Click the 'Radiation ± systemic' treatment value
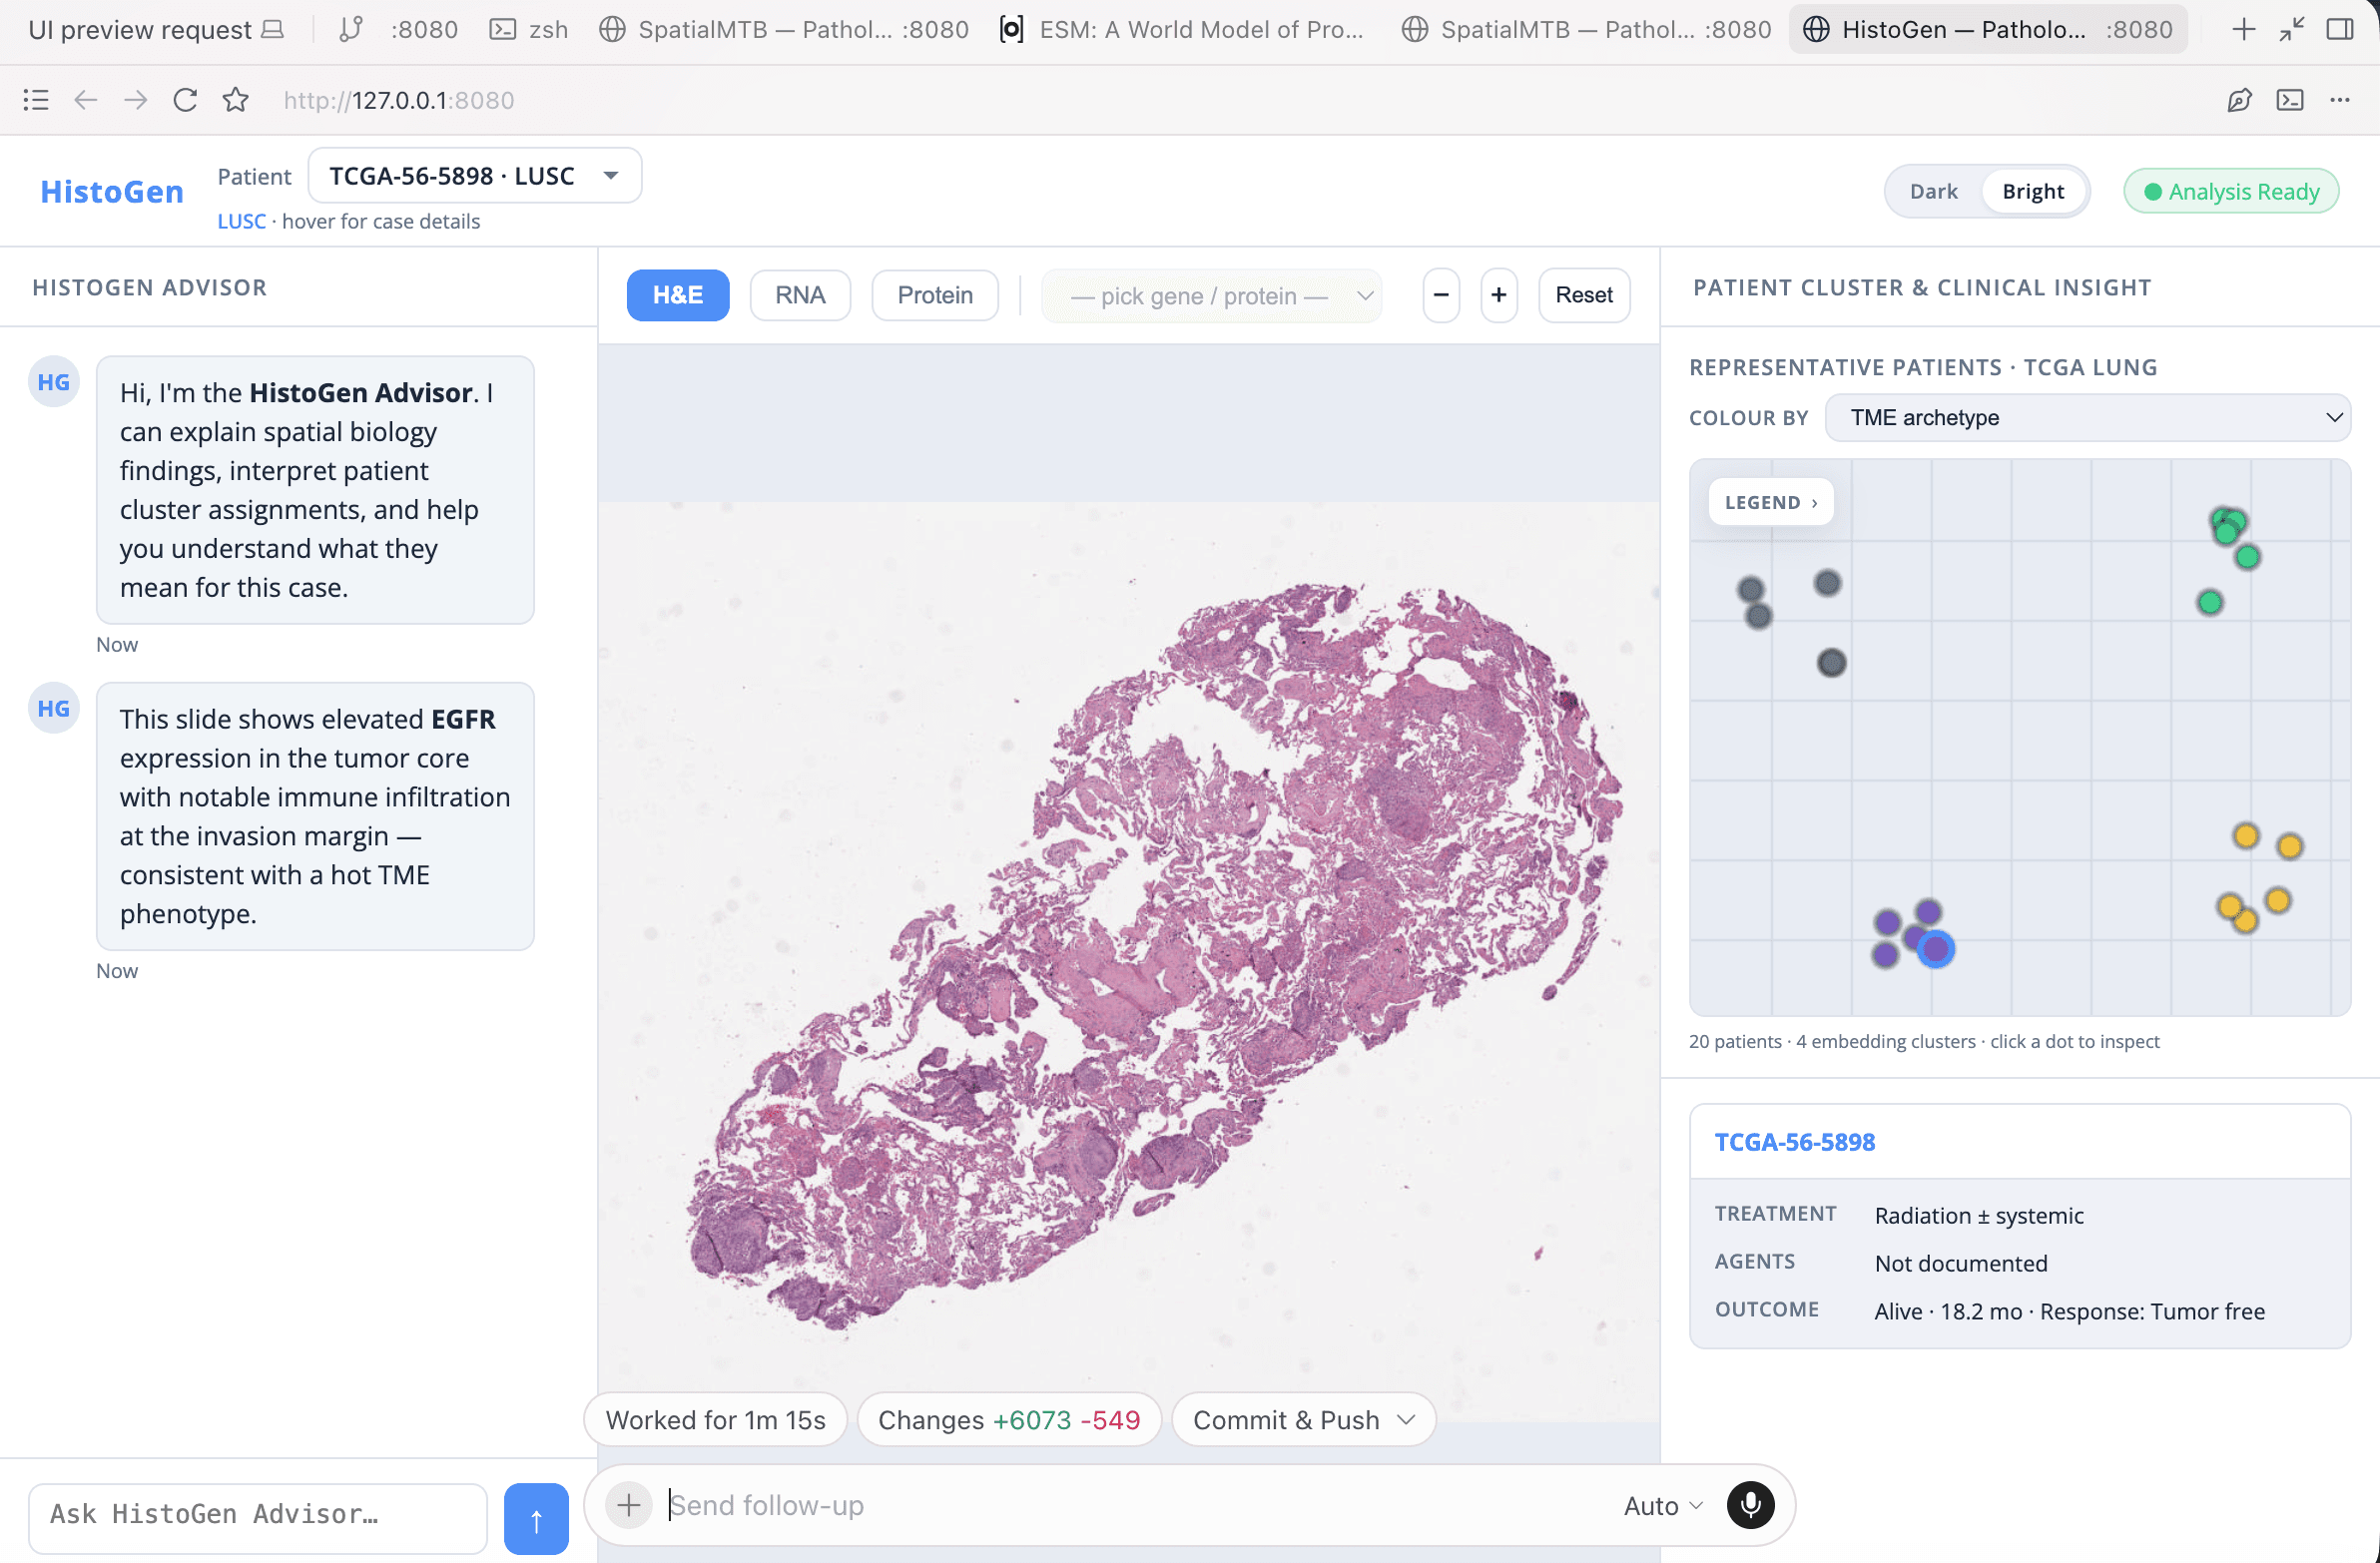 pyautogui.click(x=1979, y=1215)
